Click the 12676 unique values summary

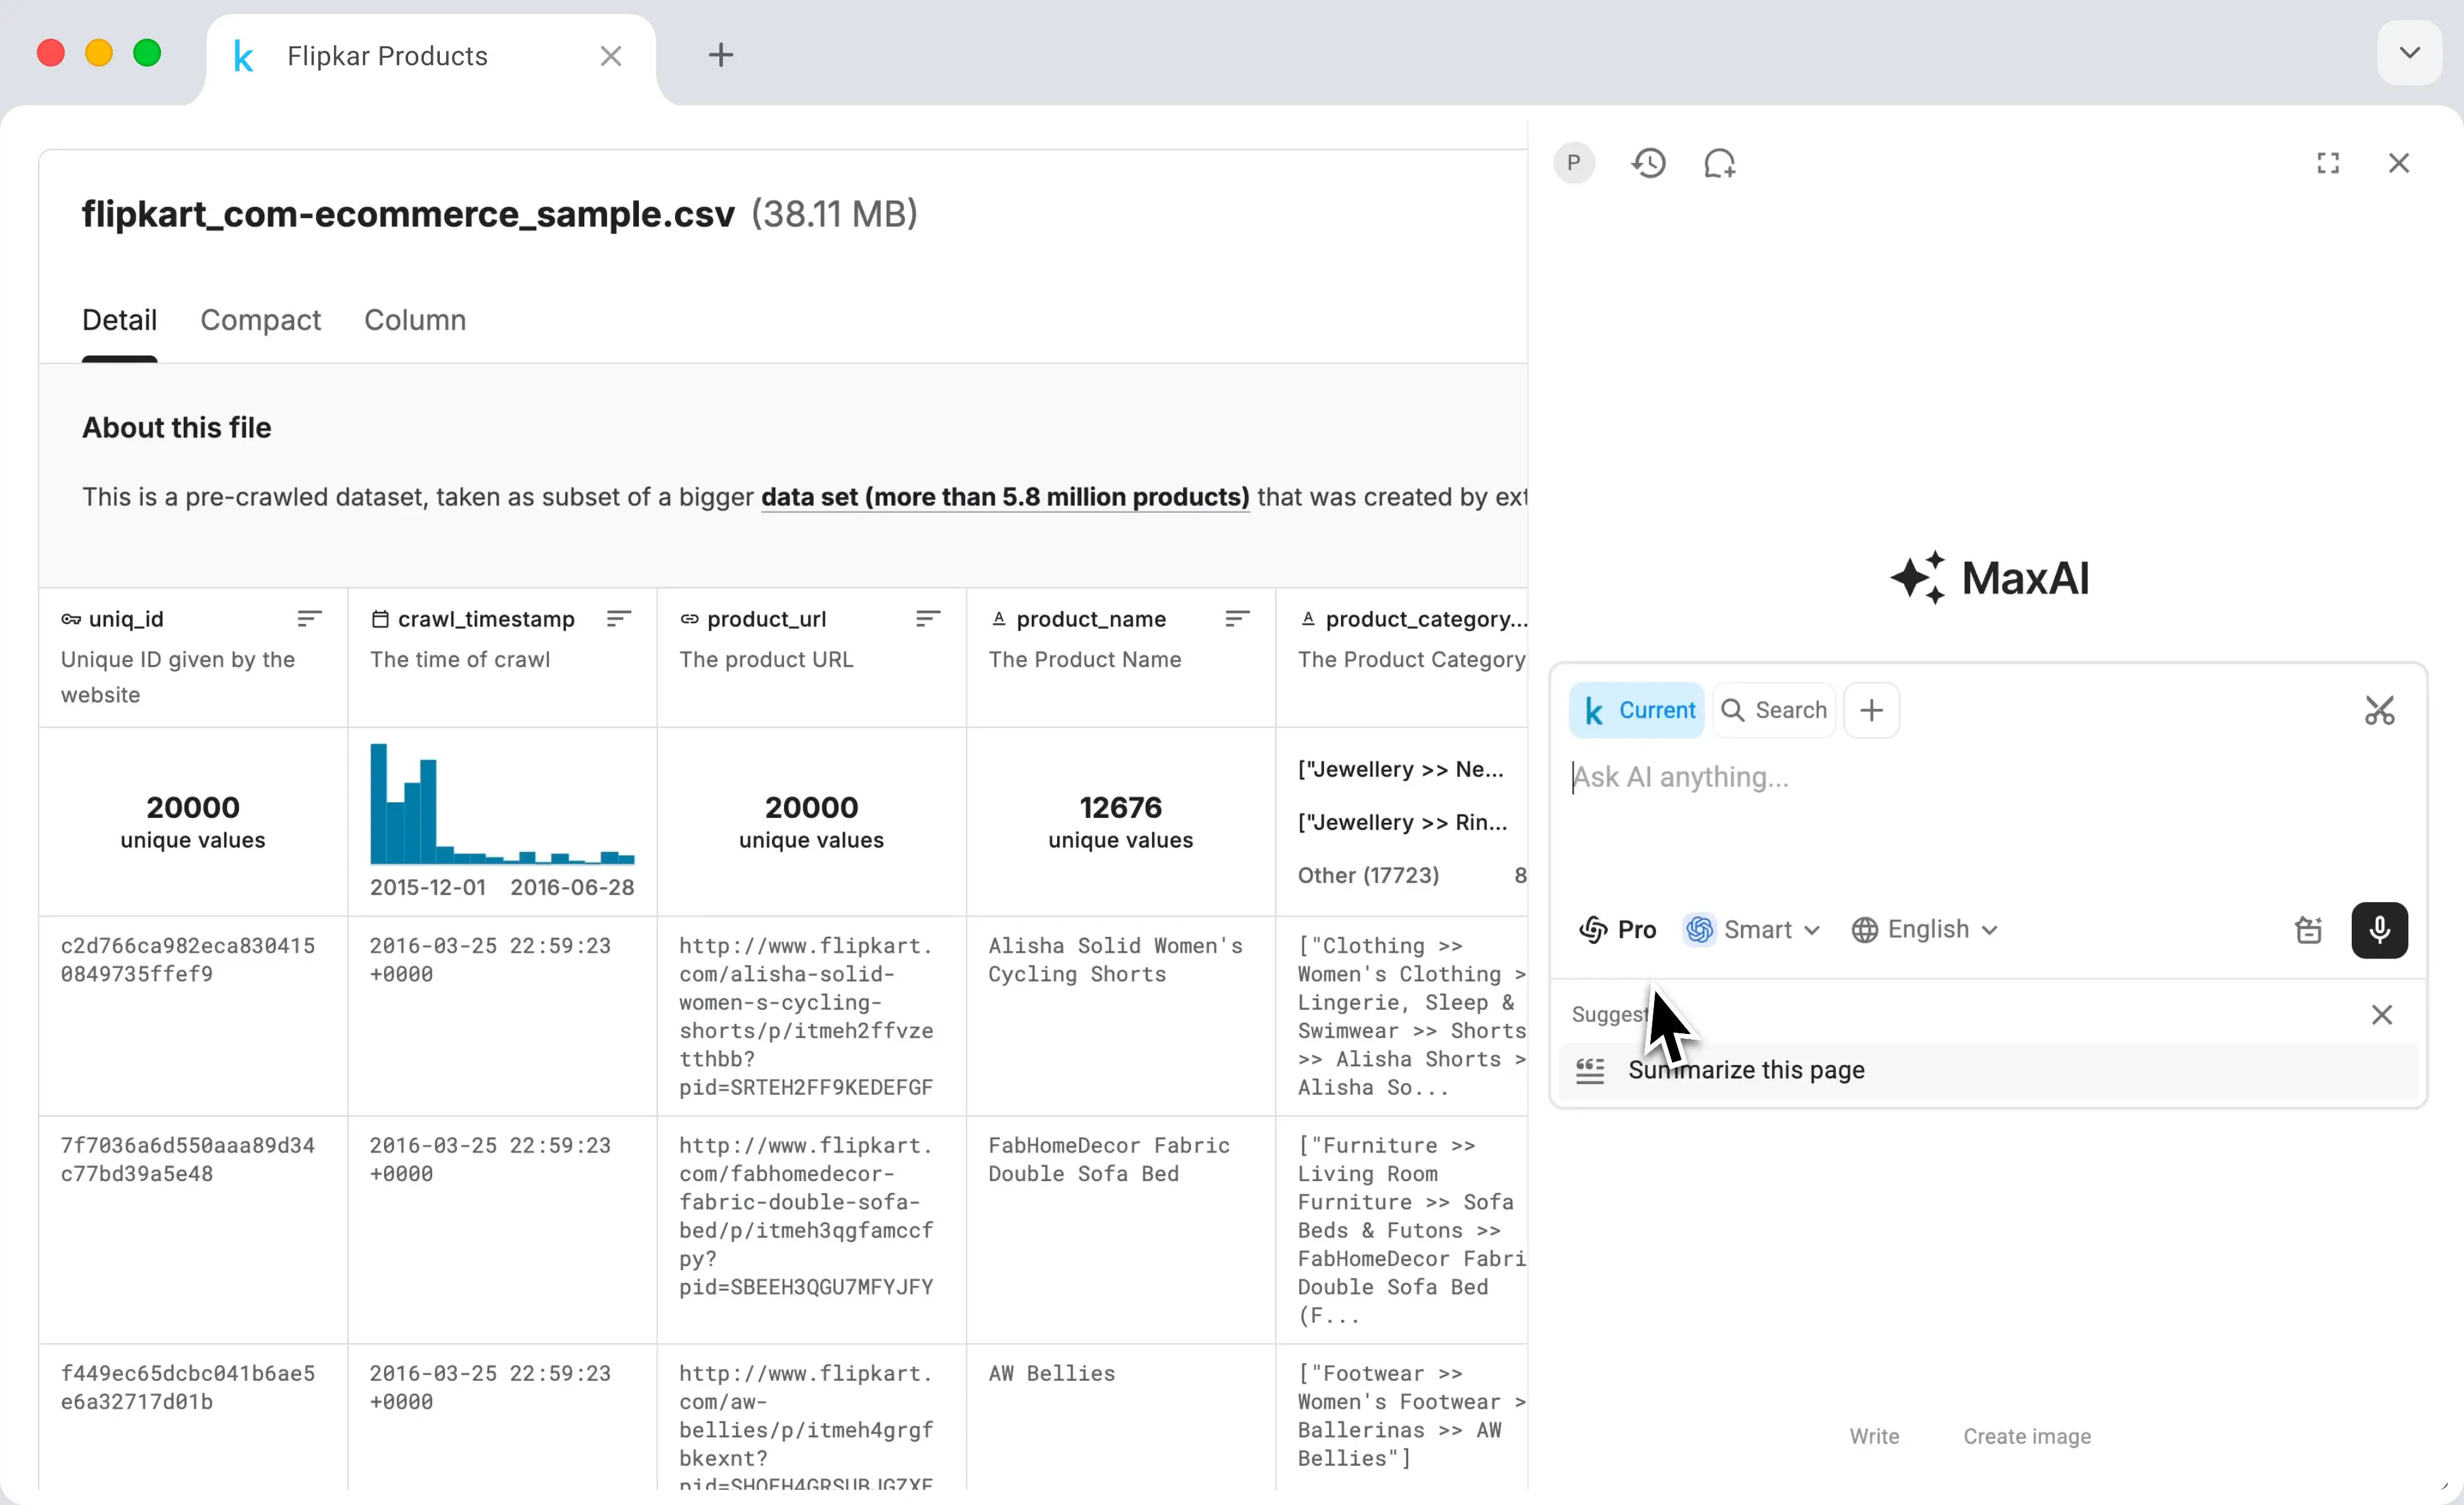(x=1120, y=822)
